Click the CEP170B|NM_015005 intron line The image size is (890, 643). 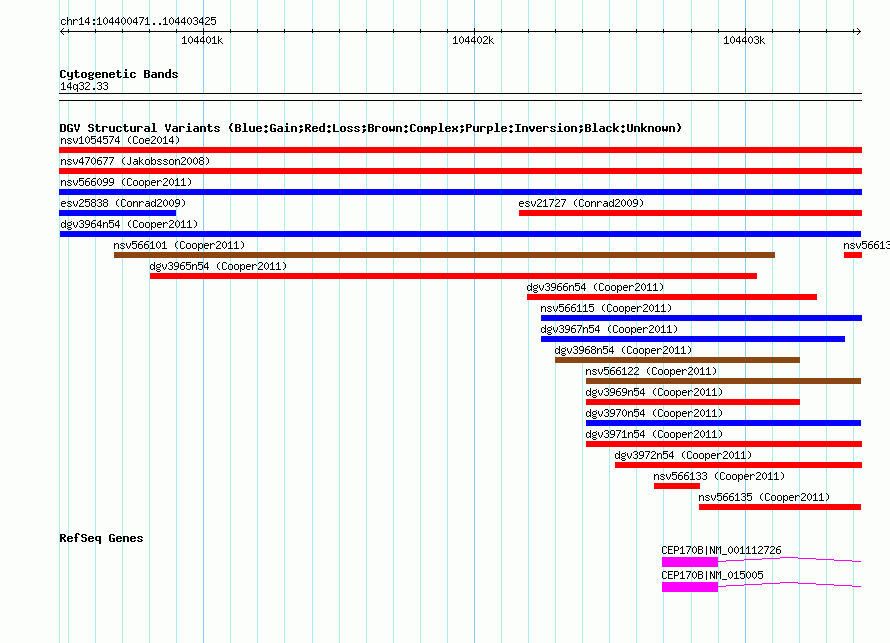[x=790, y=585]
